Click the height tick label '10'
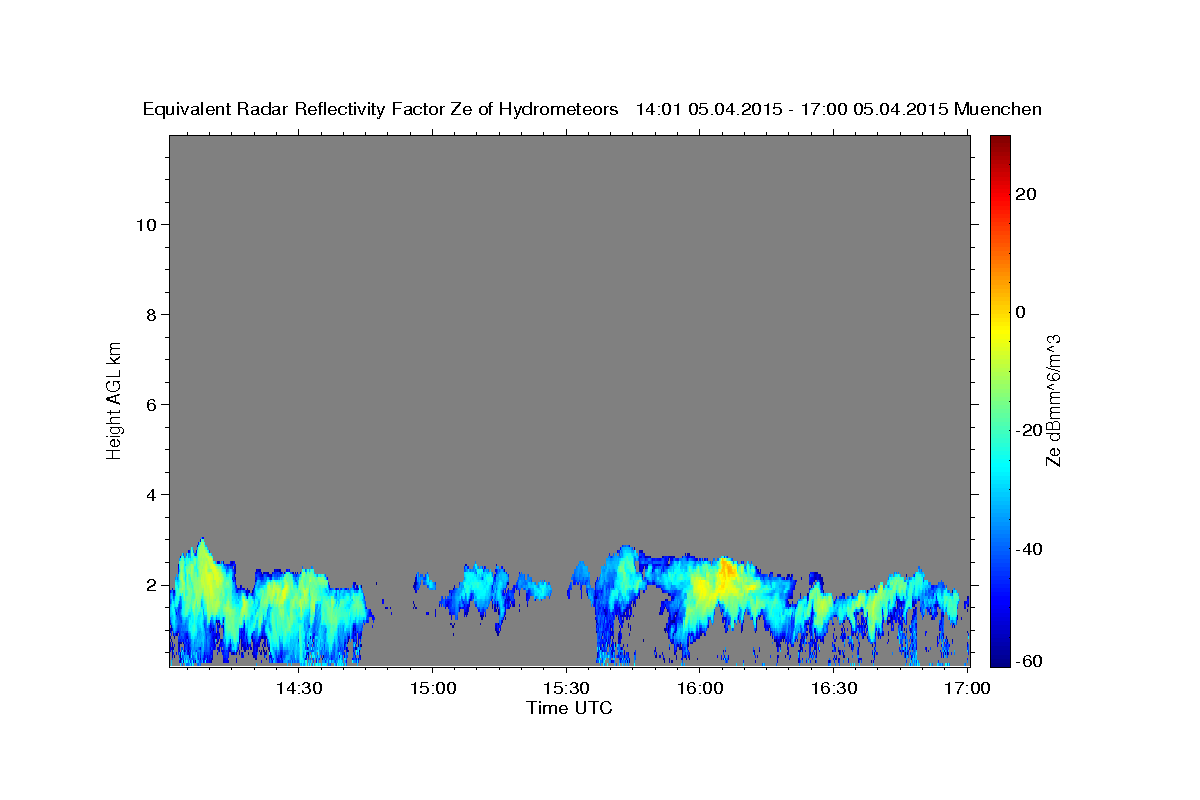 click(145, 224)
